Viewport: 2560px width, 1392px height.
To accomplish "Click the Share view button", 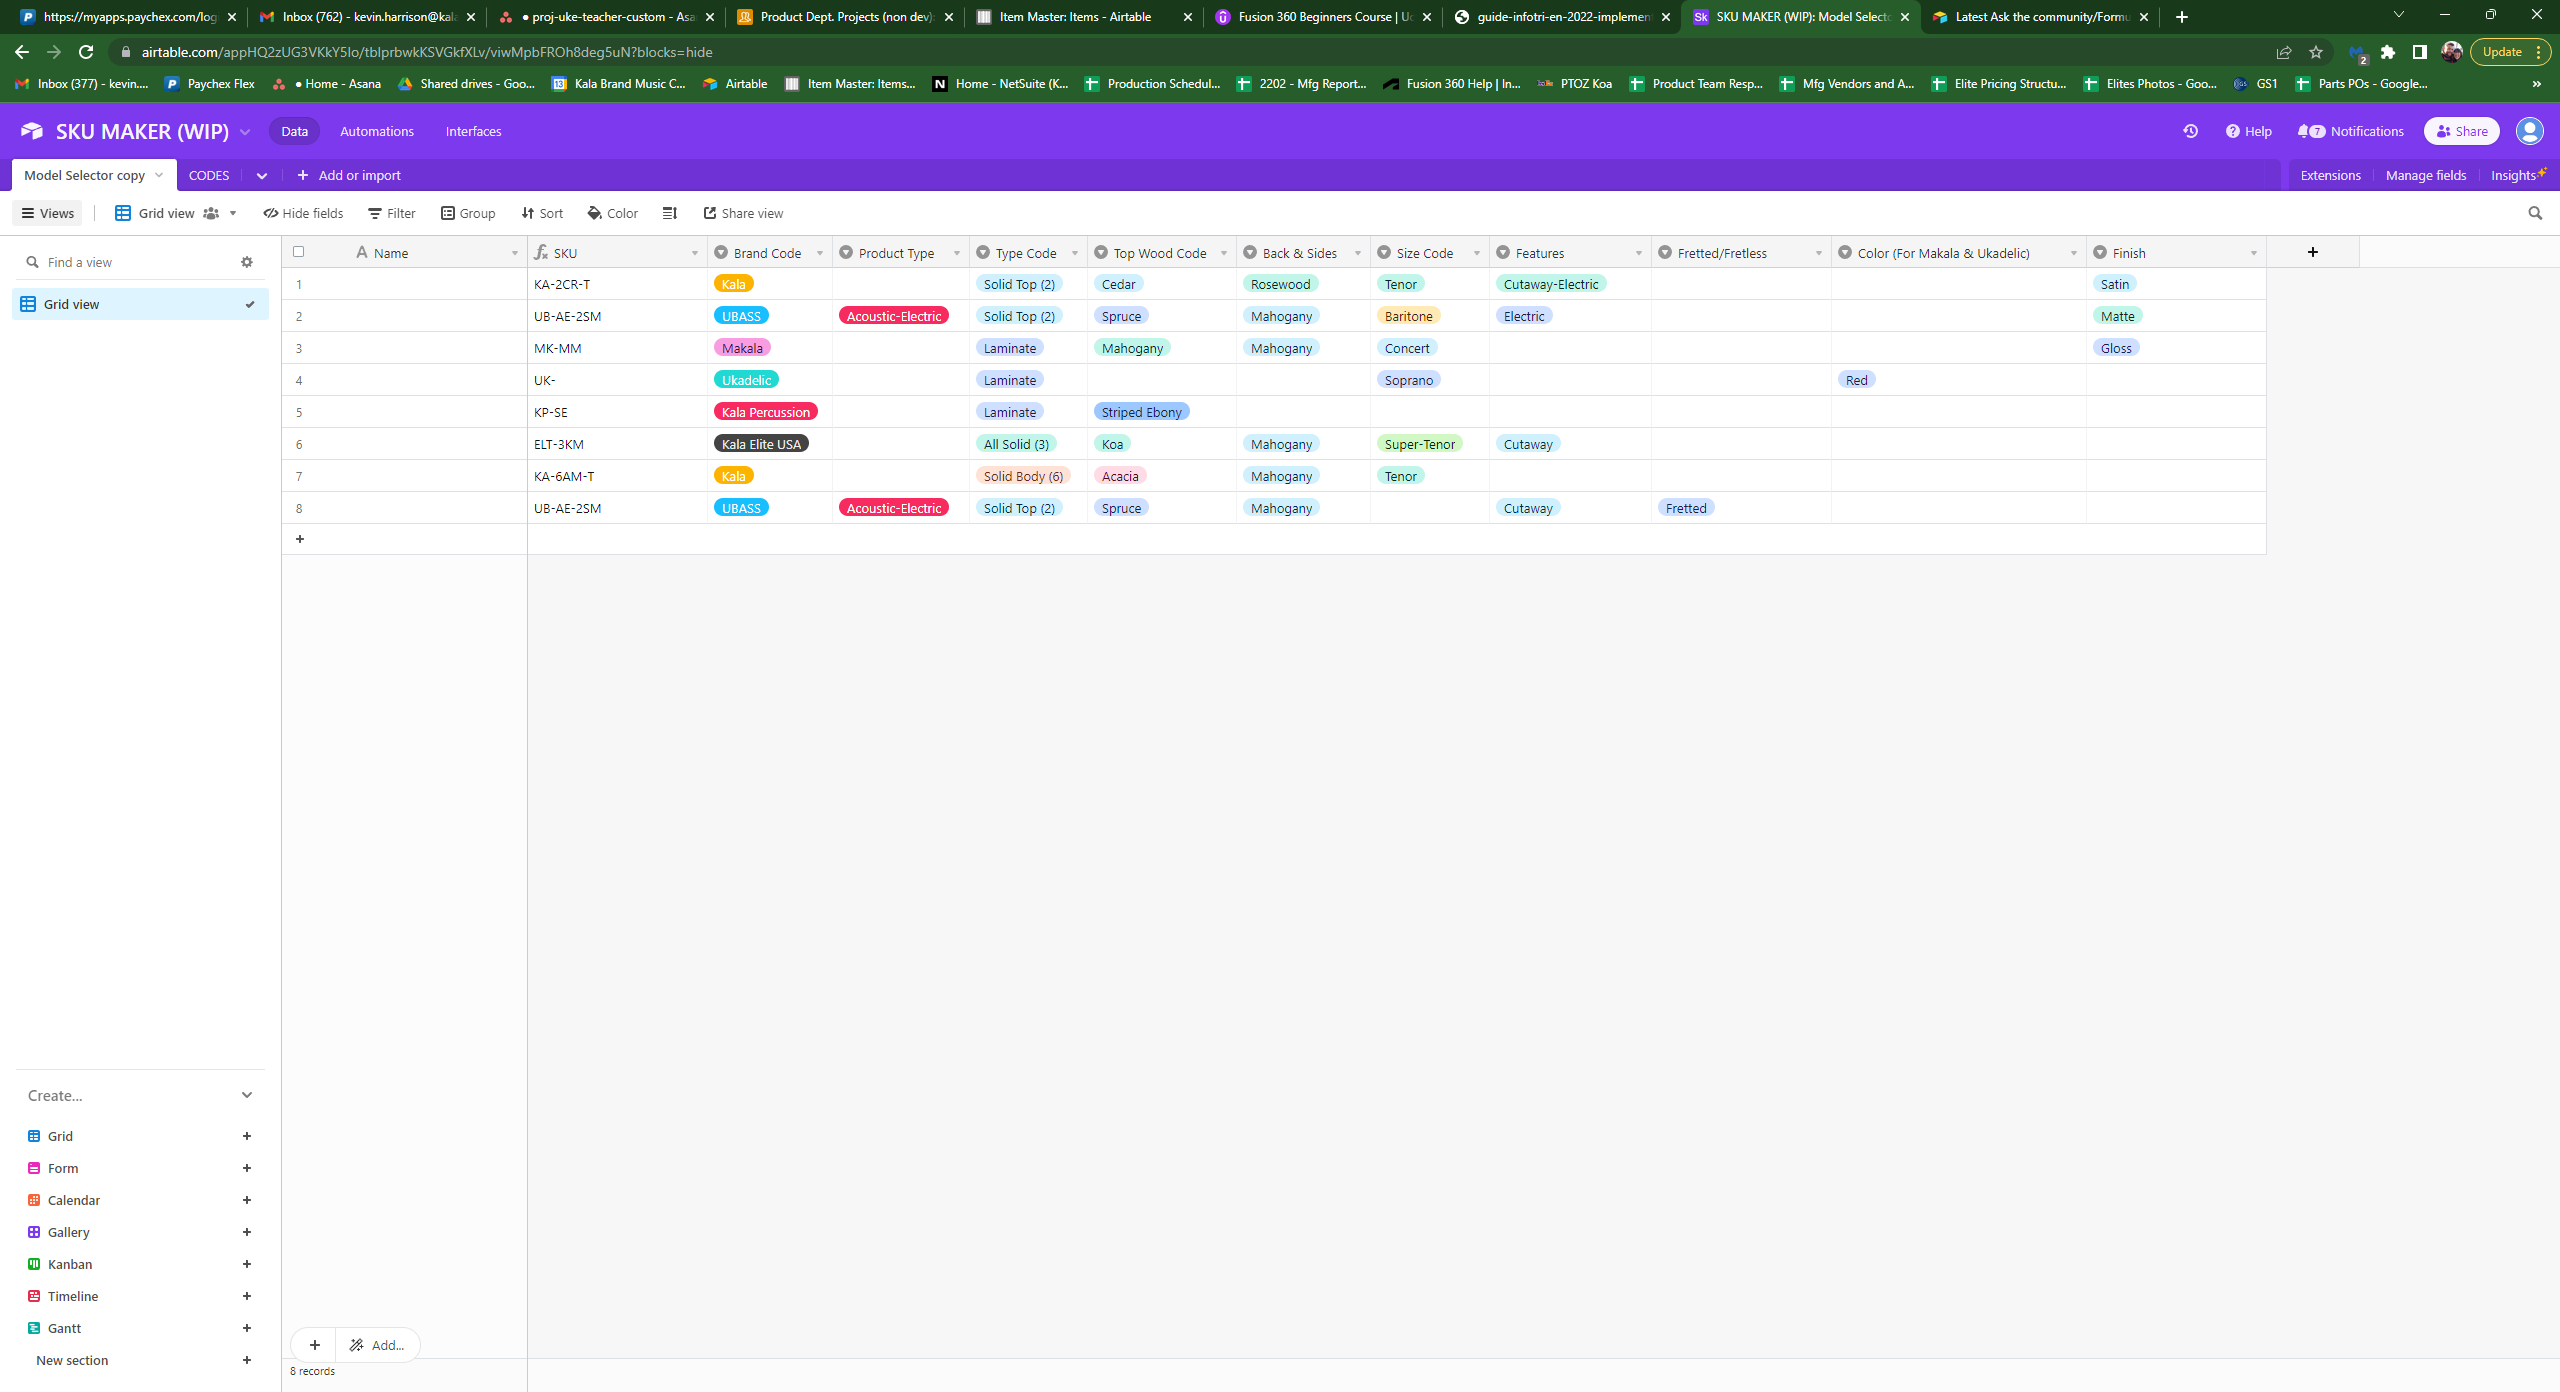I will 744,213.
